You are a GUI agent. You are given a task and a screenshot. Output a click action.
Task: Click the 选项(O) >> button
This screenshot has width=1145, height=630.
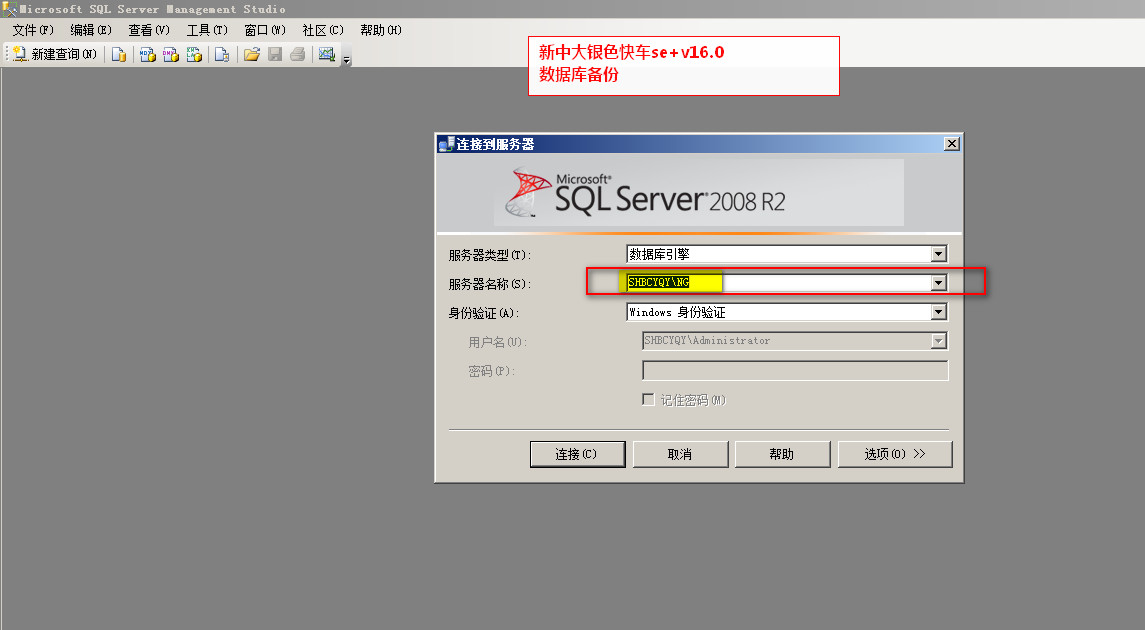(x=895, y=454)
